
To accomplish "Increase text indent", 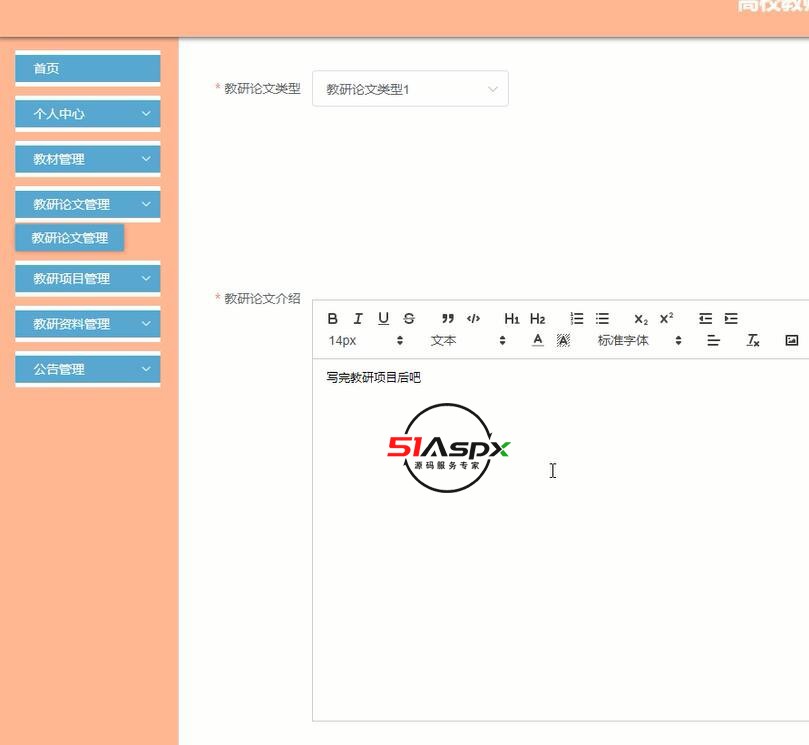I will click(731, 318).
